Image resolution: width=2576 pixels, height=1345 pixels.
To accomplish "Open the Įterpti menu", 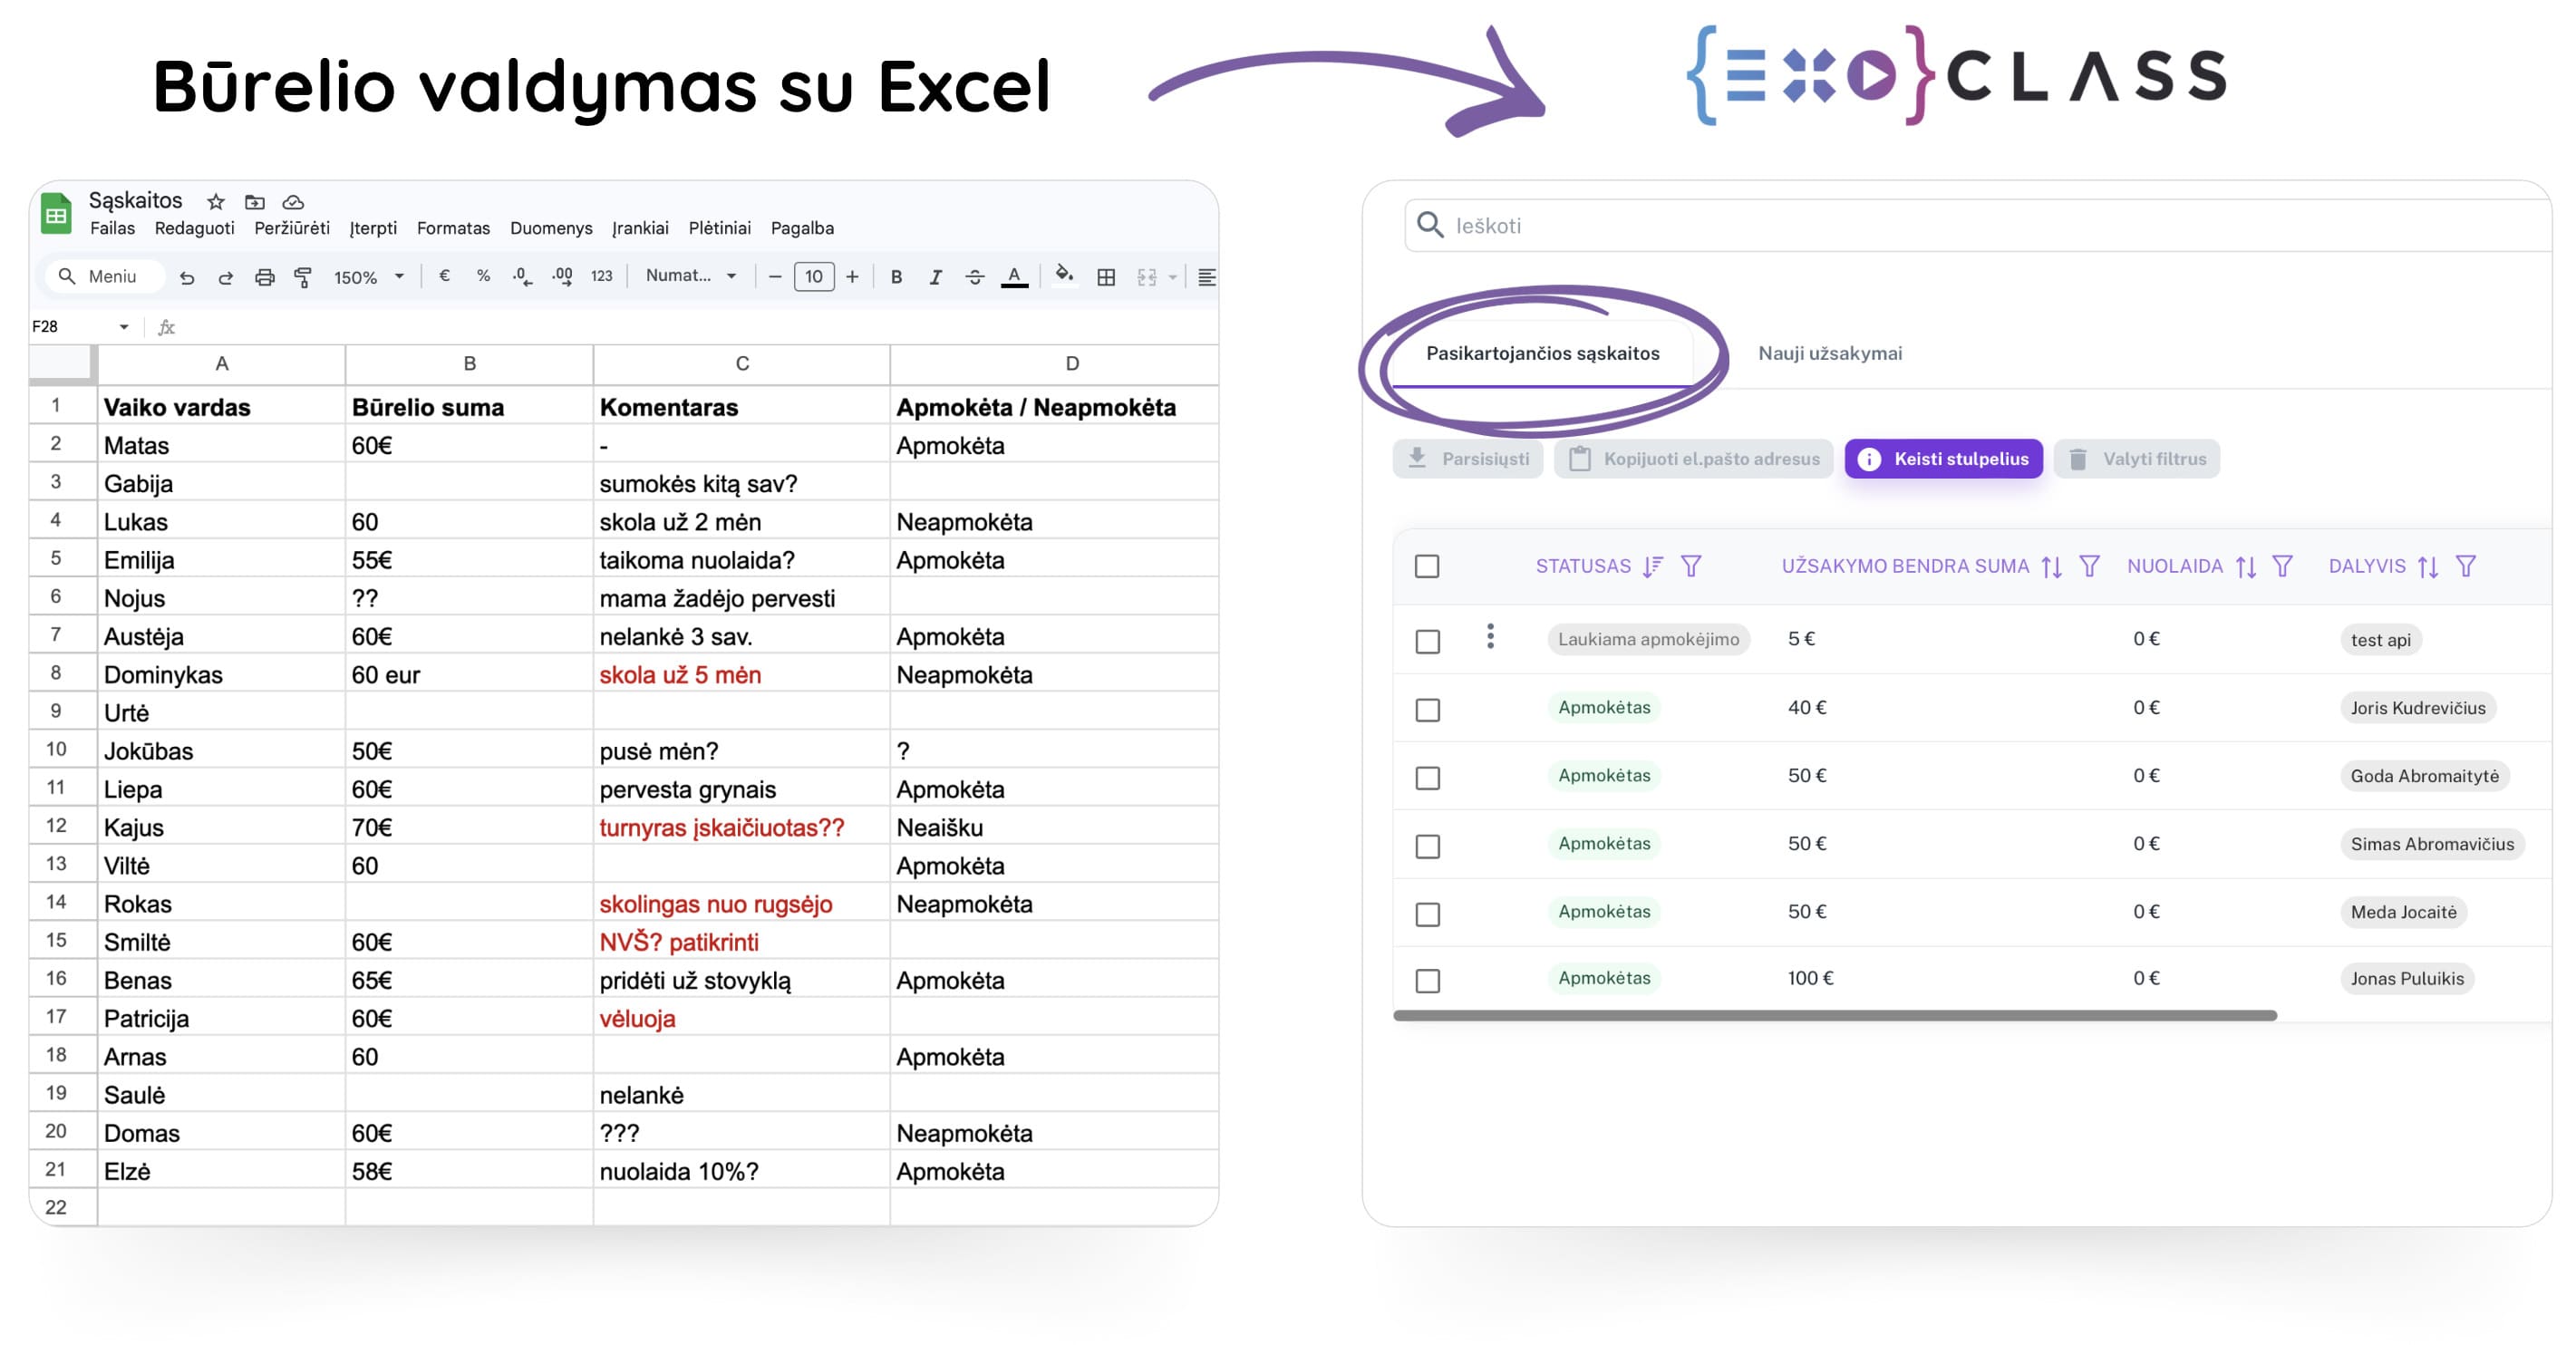I will tap(373, 228).
